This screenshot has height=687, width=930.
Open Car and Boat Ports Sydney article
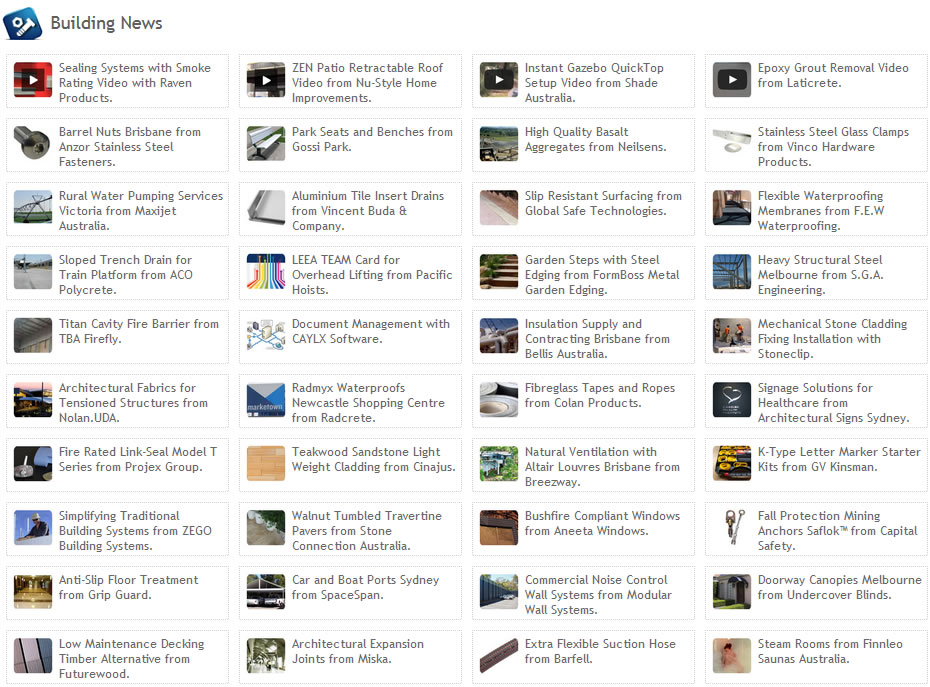tap(365, 588)
